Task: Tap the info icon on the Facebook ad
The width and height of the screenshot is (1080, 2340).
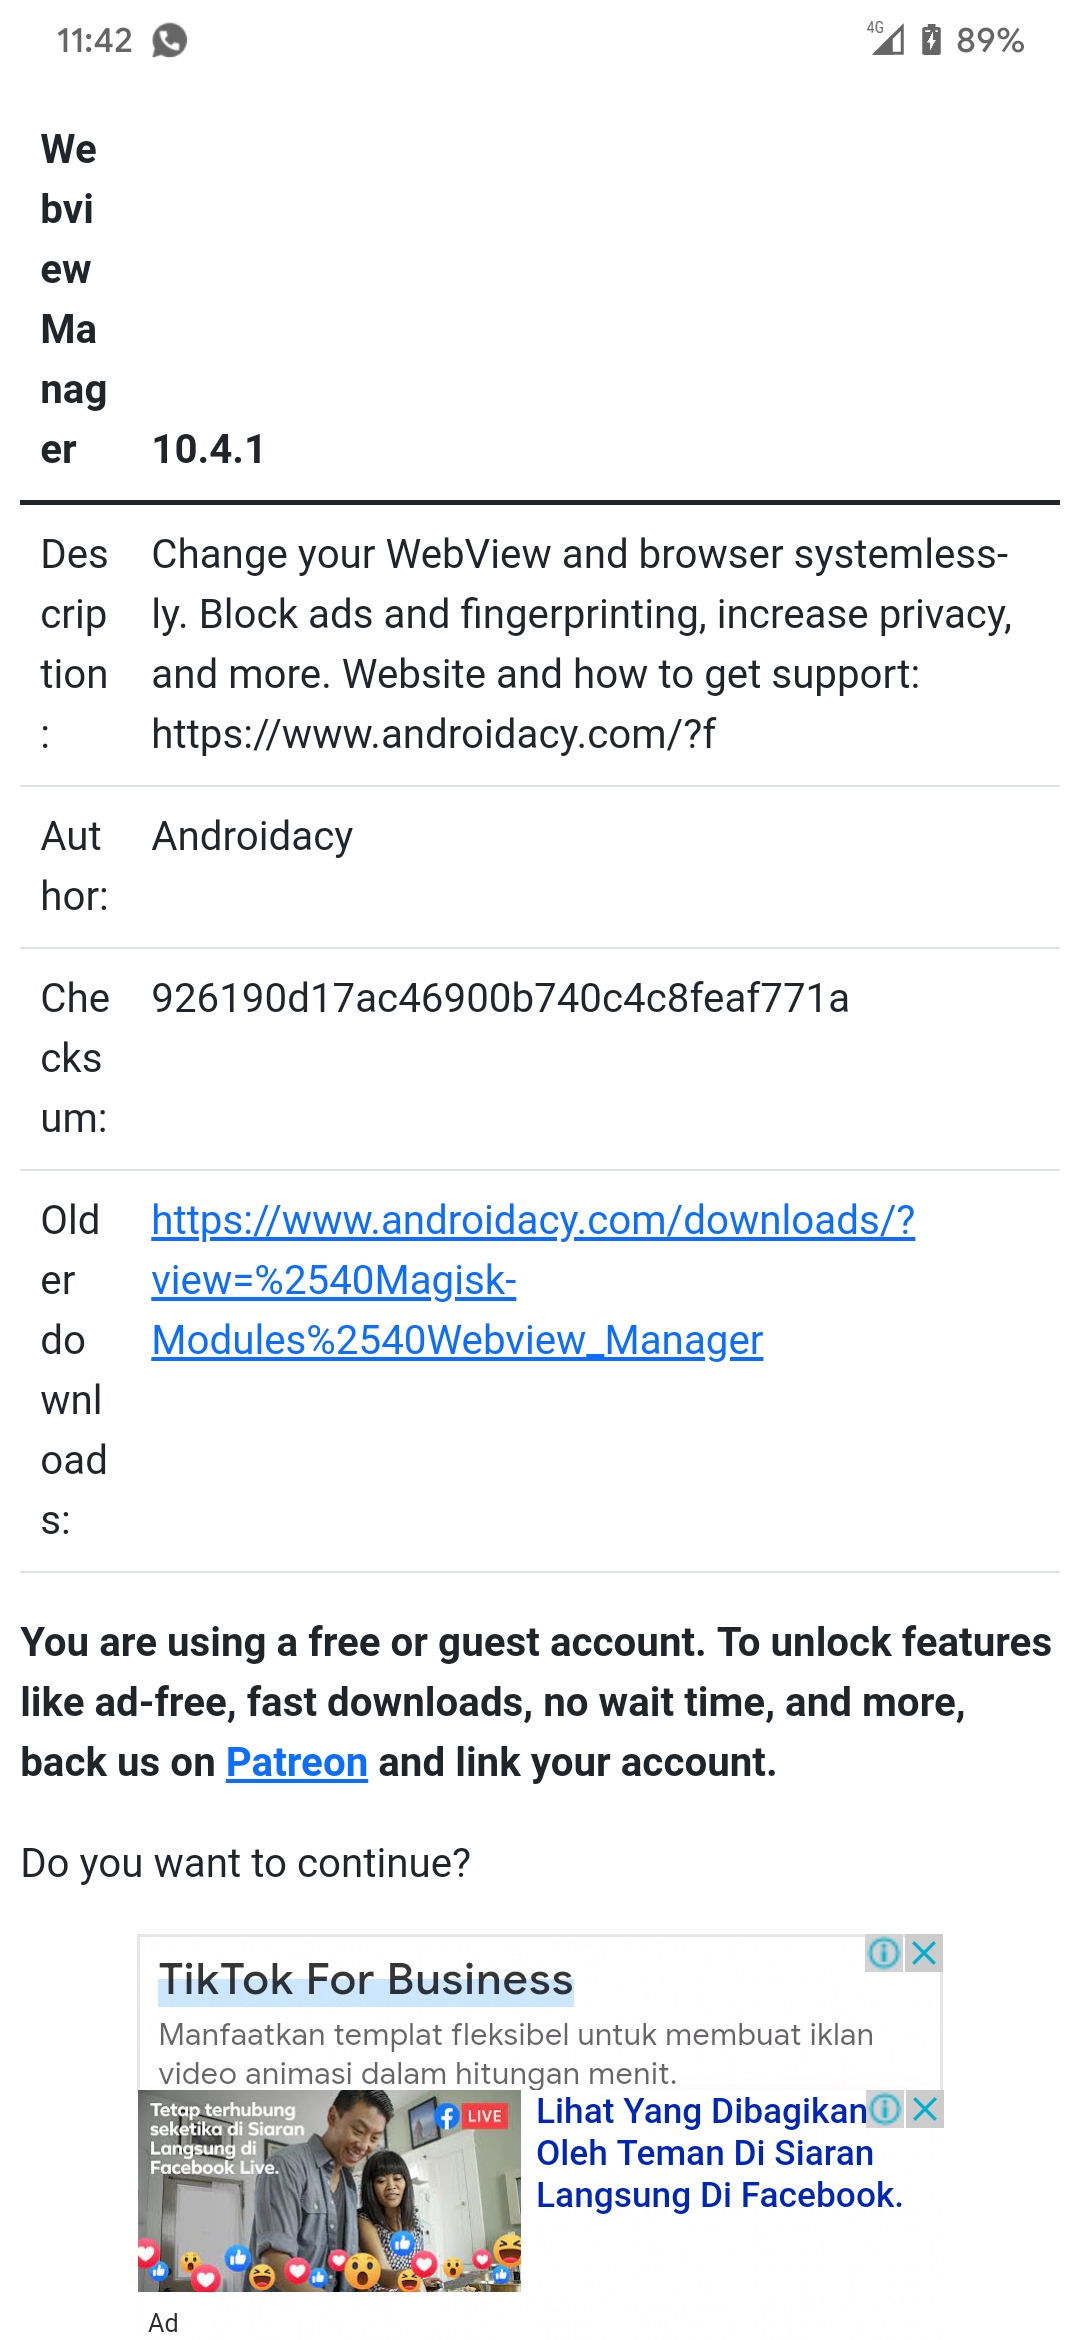Action: 884,2110
